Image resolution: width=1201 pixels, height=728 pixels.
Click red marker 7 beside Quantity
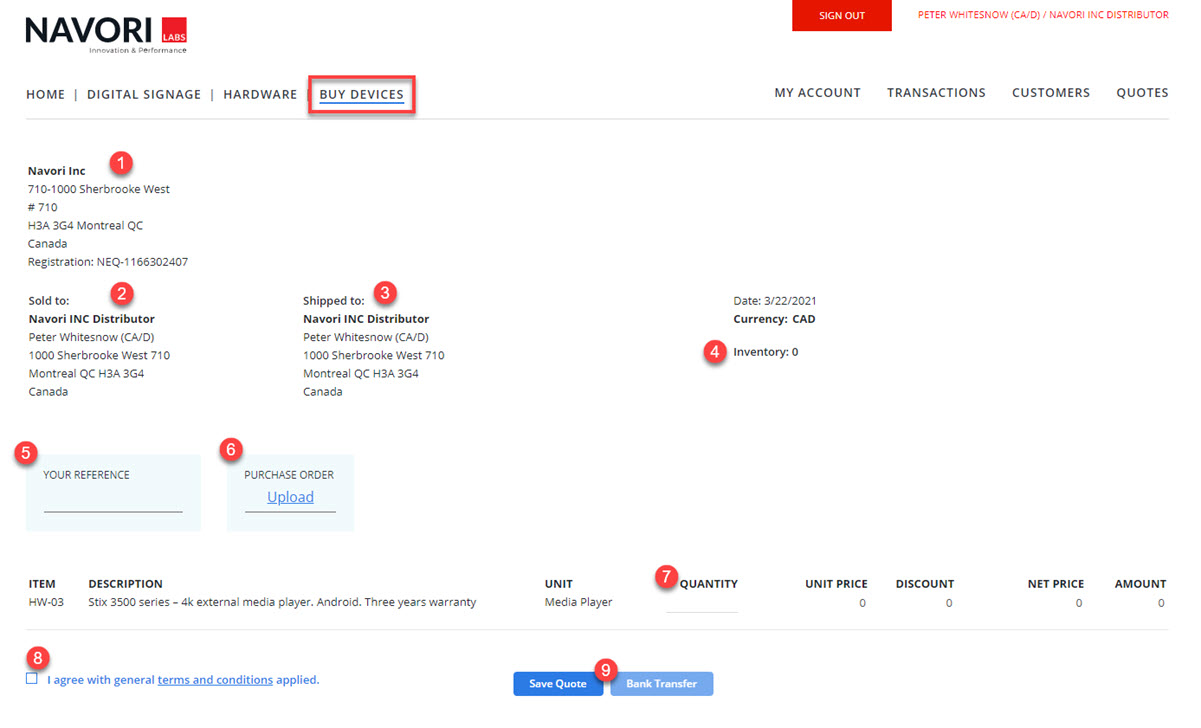pyautogui.click(x=666, y=576)
